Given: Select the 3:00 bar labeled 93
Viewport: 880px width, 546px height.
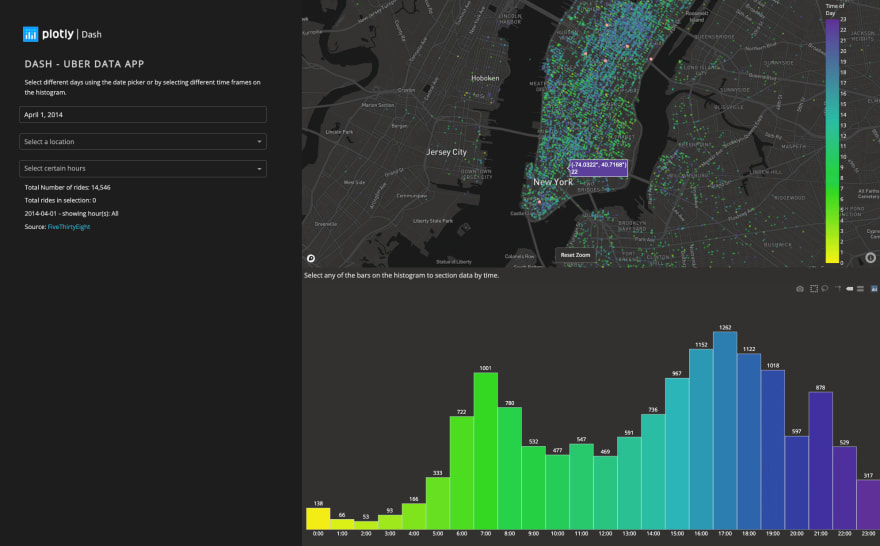Looking at the screenshot, I should pos(389,522).
